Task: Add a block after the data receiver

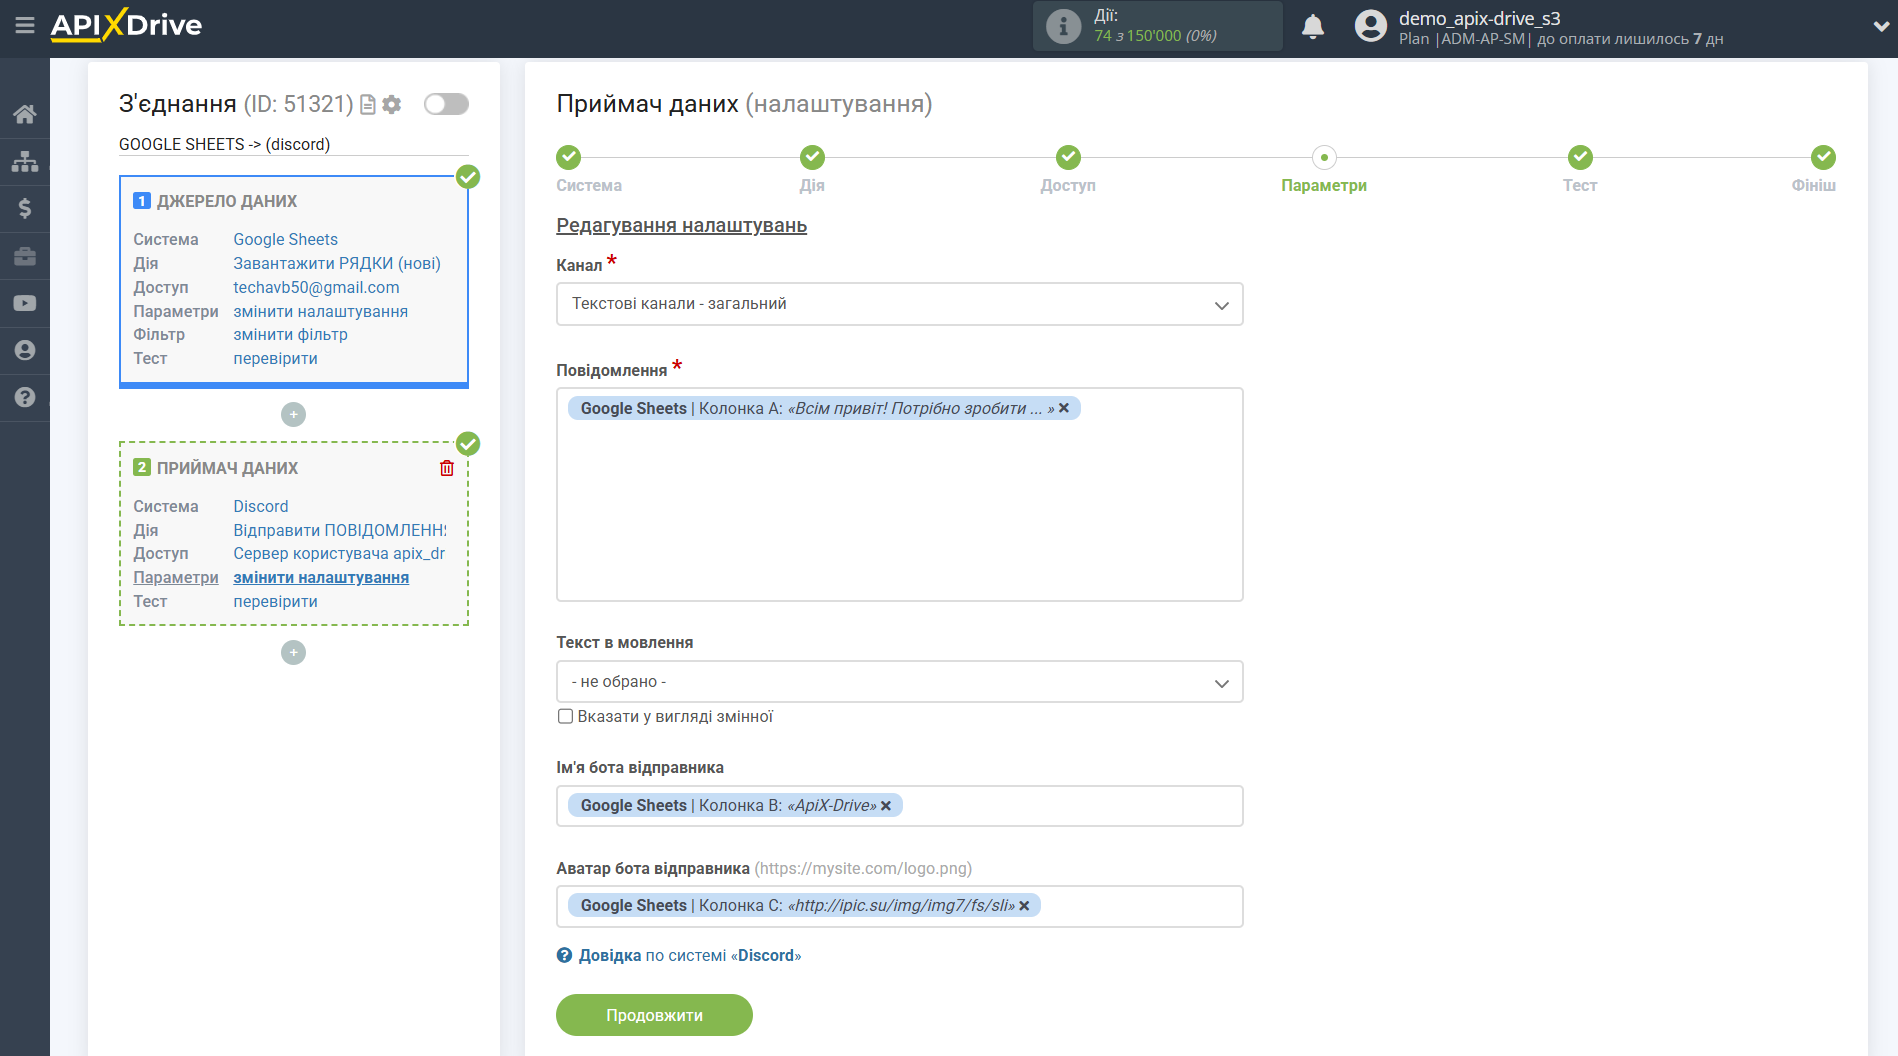Action: pos(293,652)
